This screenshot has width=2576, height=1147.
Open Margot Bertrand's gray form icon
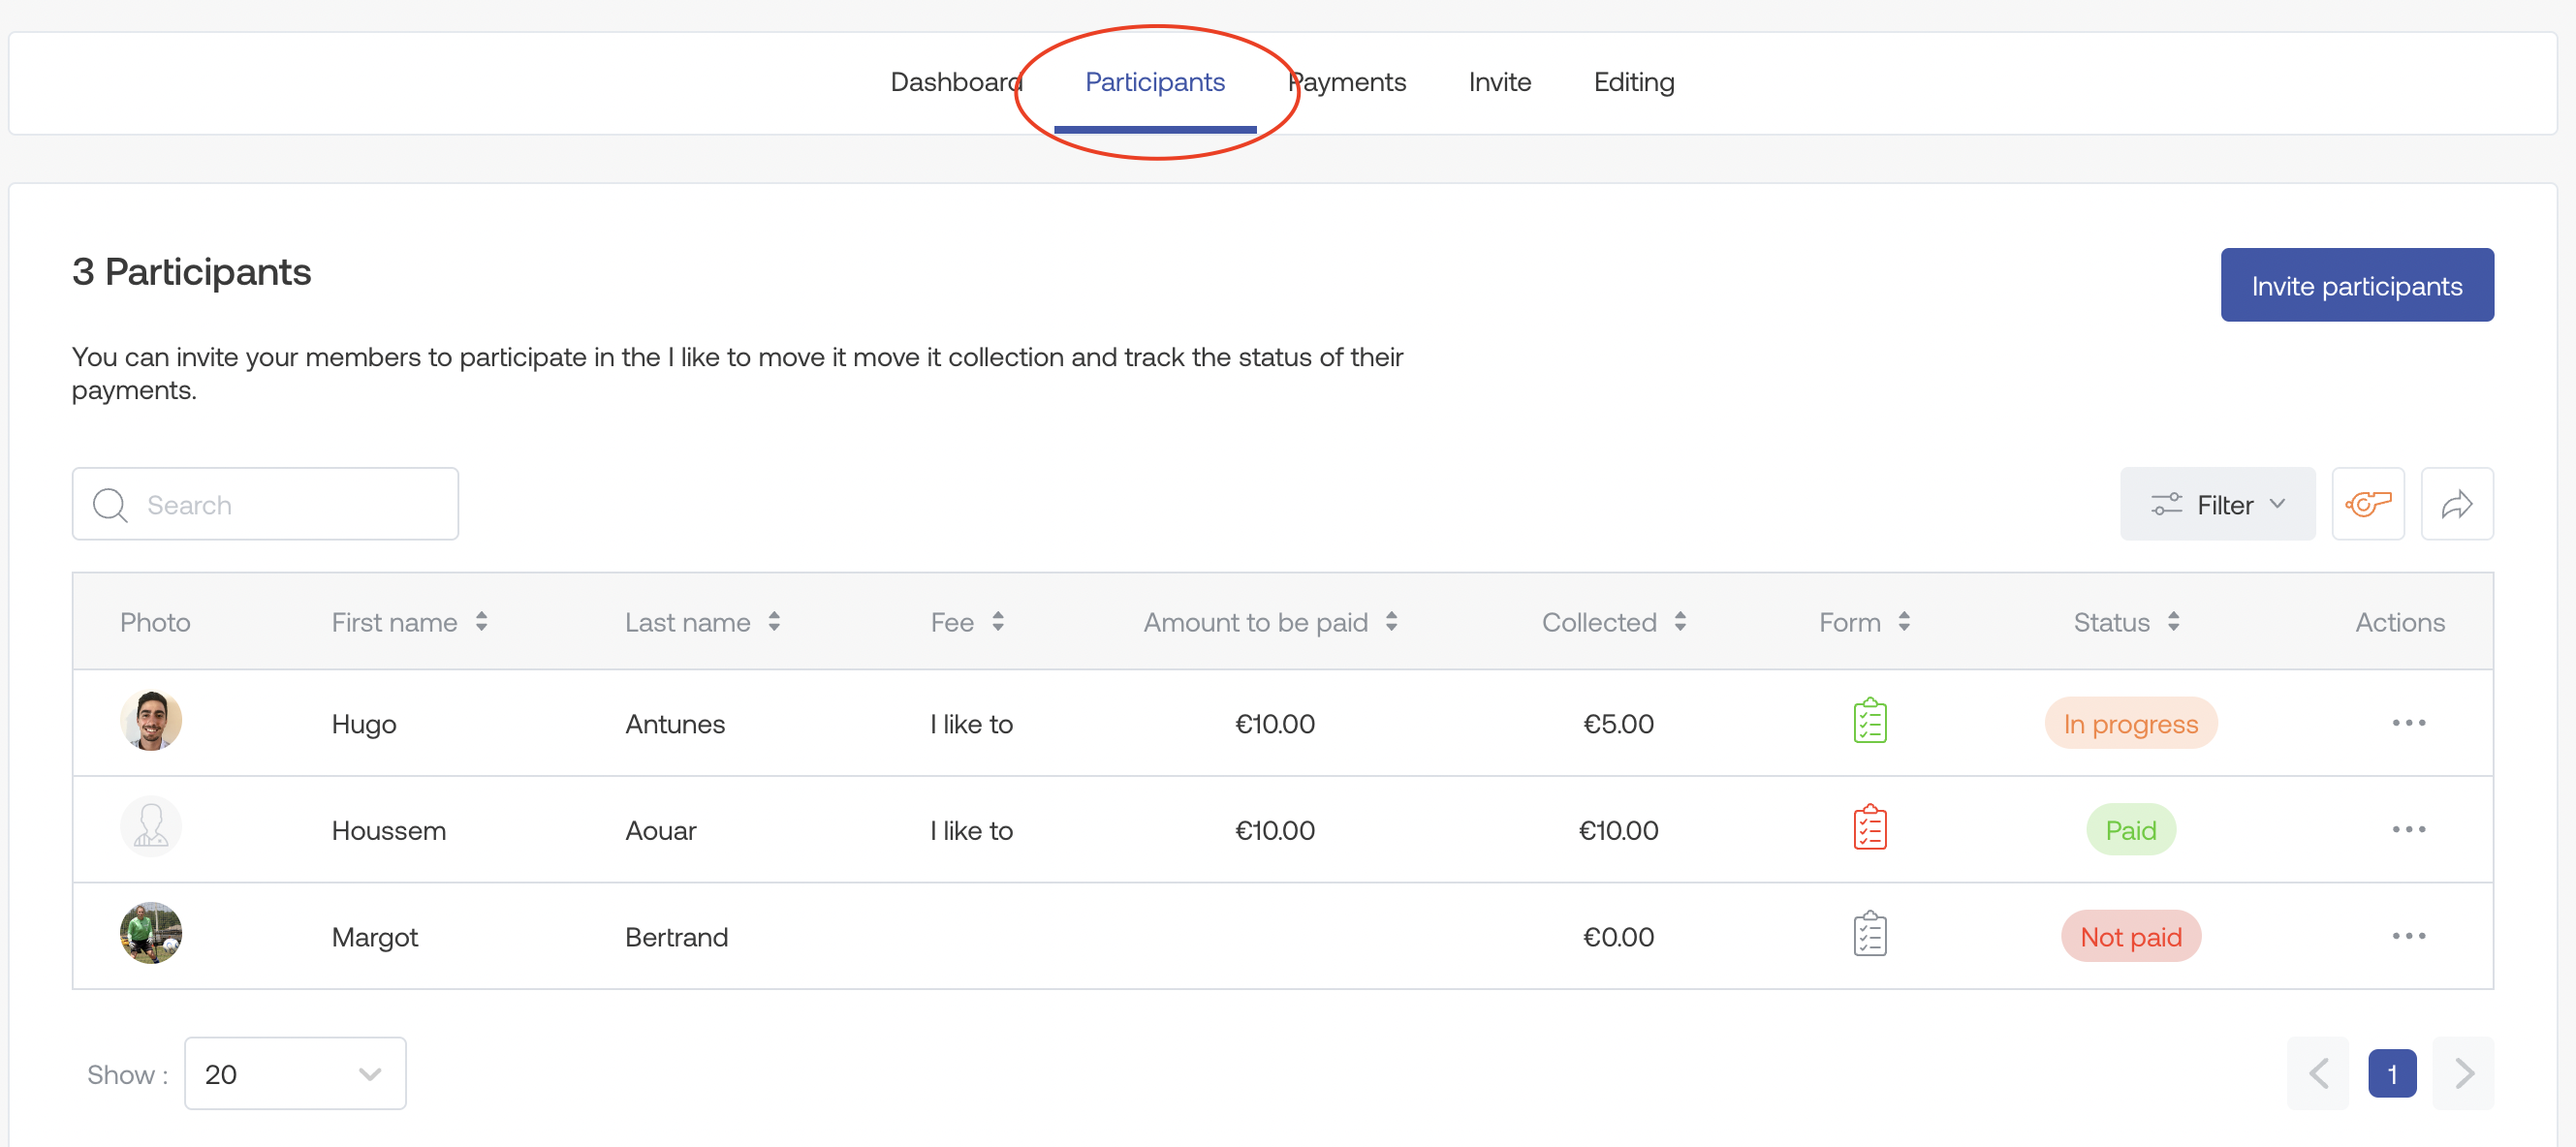tap(1869, 935)
